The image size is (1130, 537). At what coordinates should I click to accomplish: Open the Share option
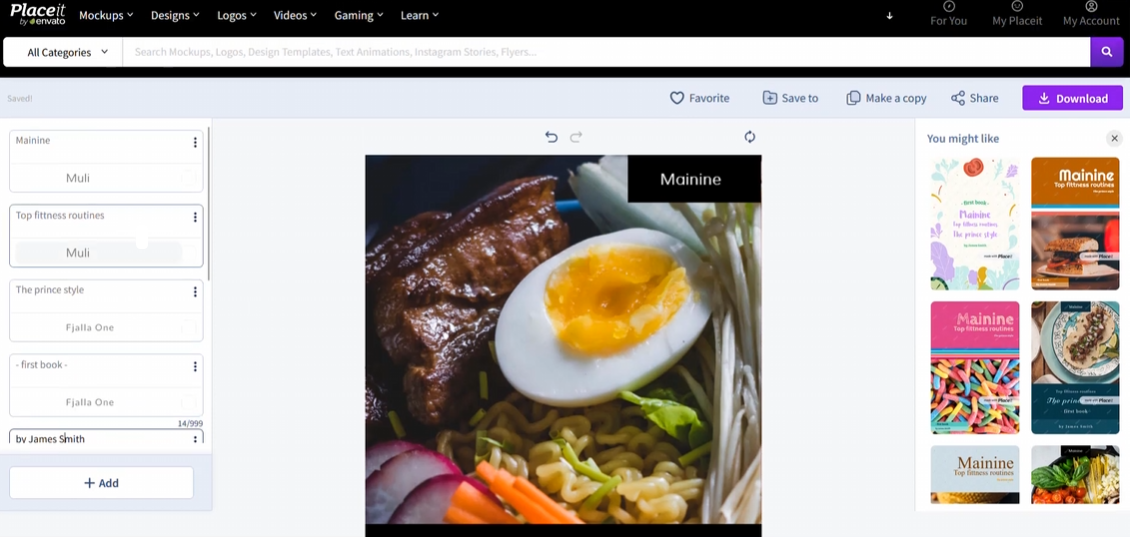point(974,98)
